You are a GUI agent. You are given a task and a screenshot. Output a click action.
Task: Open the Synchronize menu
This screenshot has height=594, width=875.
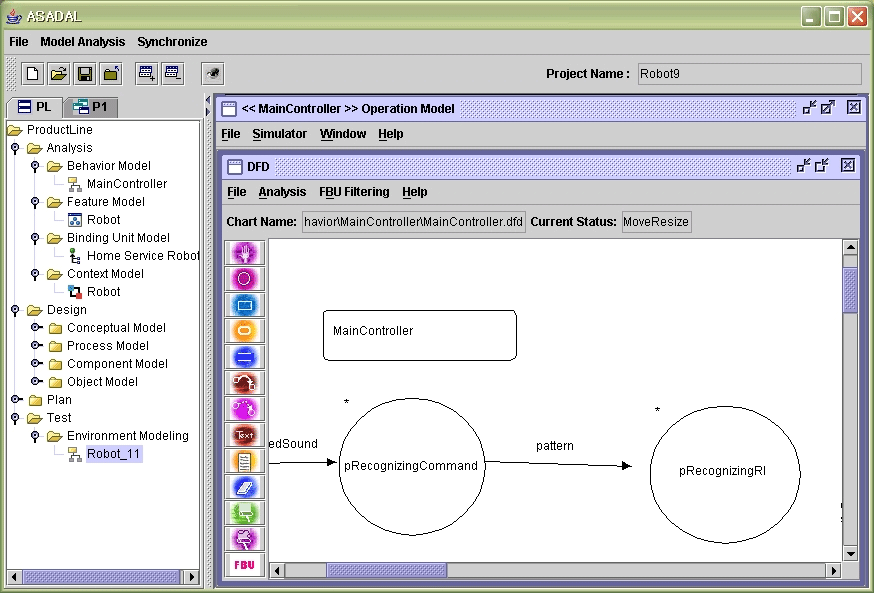pos(172,42)
